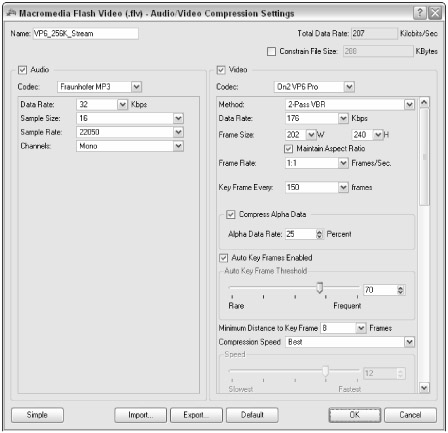The width and height of the screenshot is (448, 433).
Task: Expand the Sample Size dropdown
Action: 178,118
